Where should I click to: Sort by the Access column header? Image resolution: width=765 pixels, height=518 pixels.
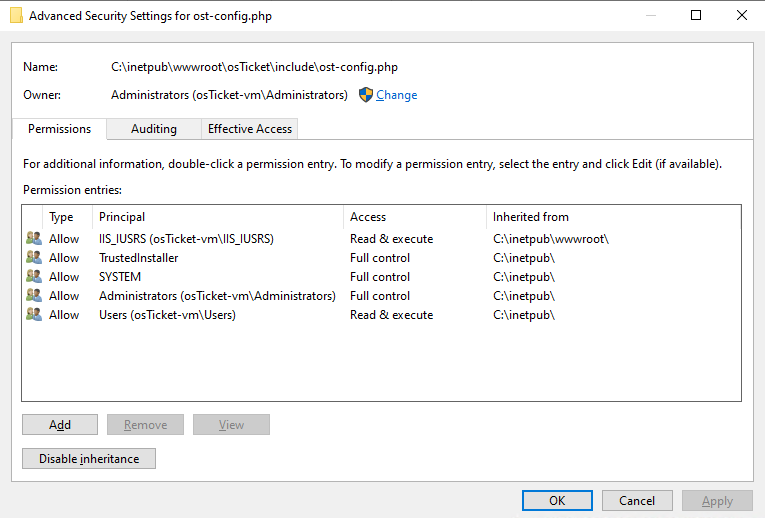(x=415, y=217)
